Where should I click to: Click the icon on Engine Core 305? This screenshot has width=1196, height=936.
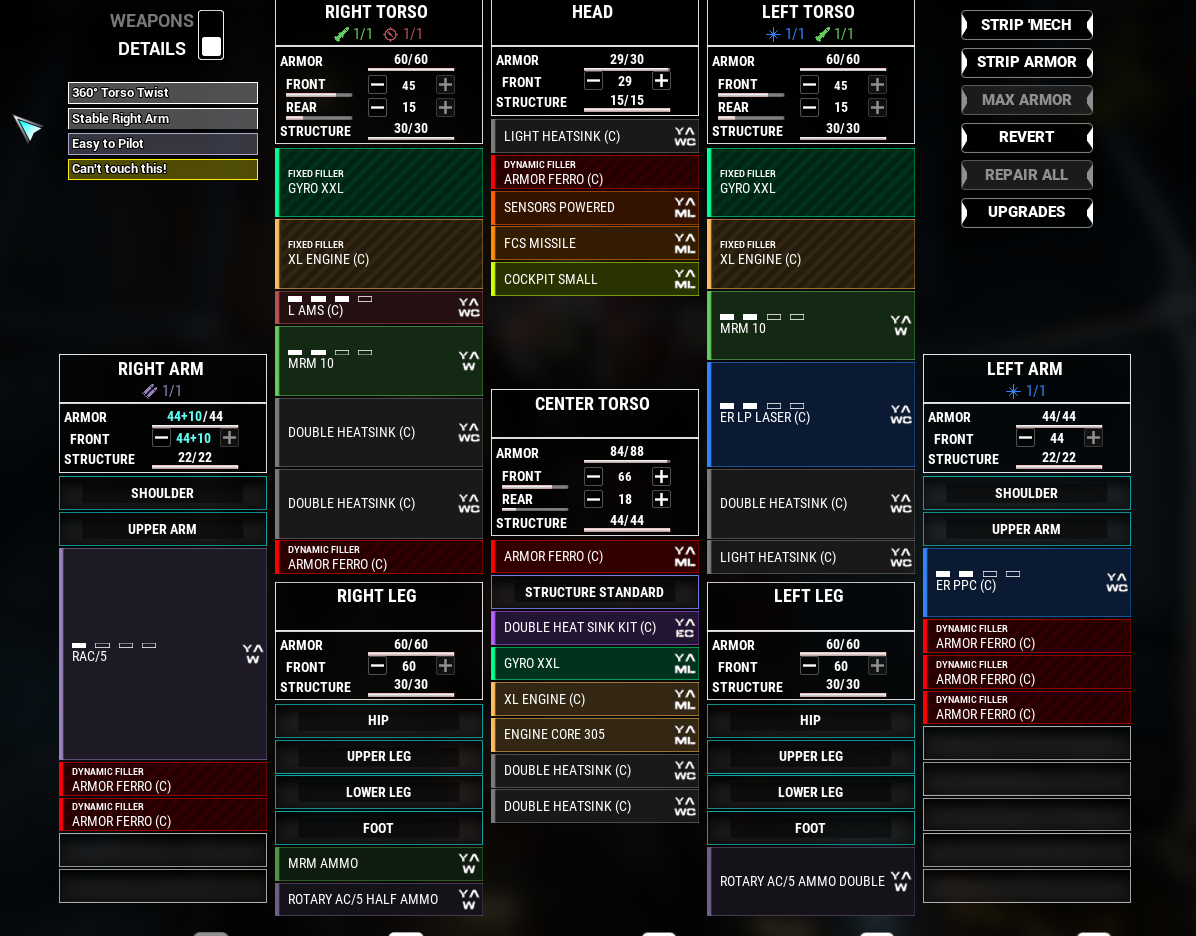coord(685,735)
